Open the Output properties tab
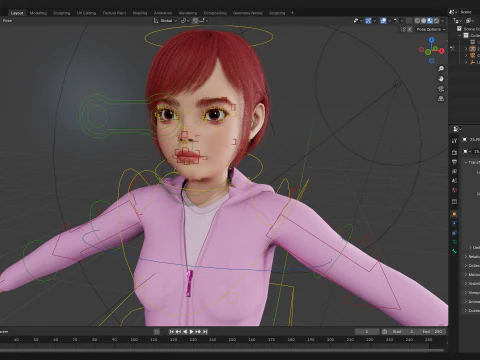 [x=454, y=162]
